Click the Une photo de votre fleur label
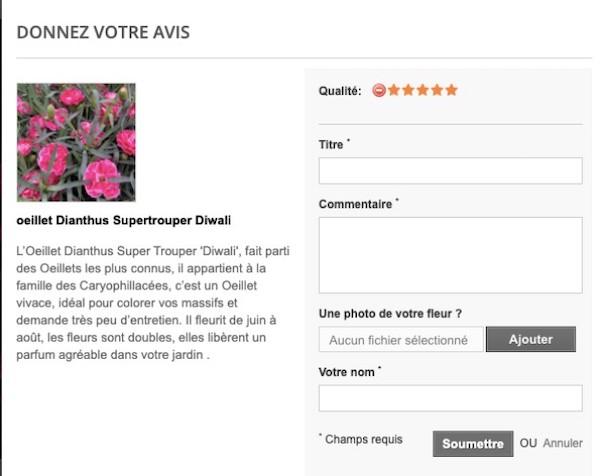The width and height of the screenshot is (600, 476). pos(390,314)
